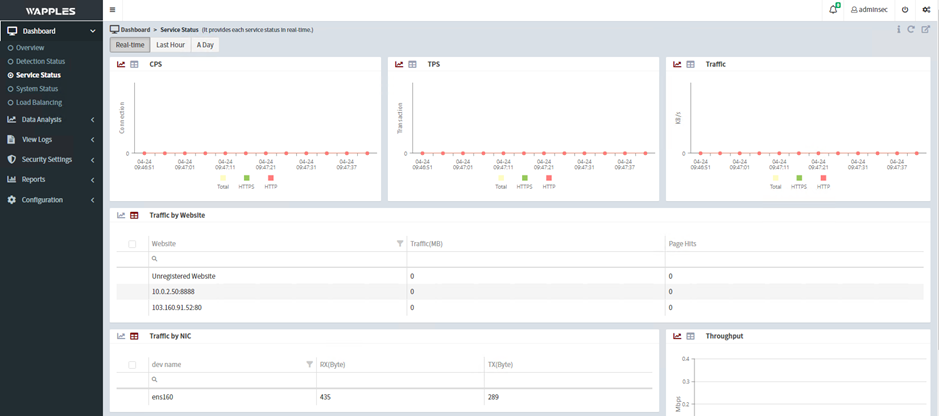Switch Traffic panel to table view
This screenshot has height=416, width=939.
point(690,64)
